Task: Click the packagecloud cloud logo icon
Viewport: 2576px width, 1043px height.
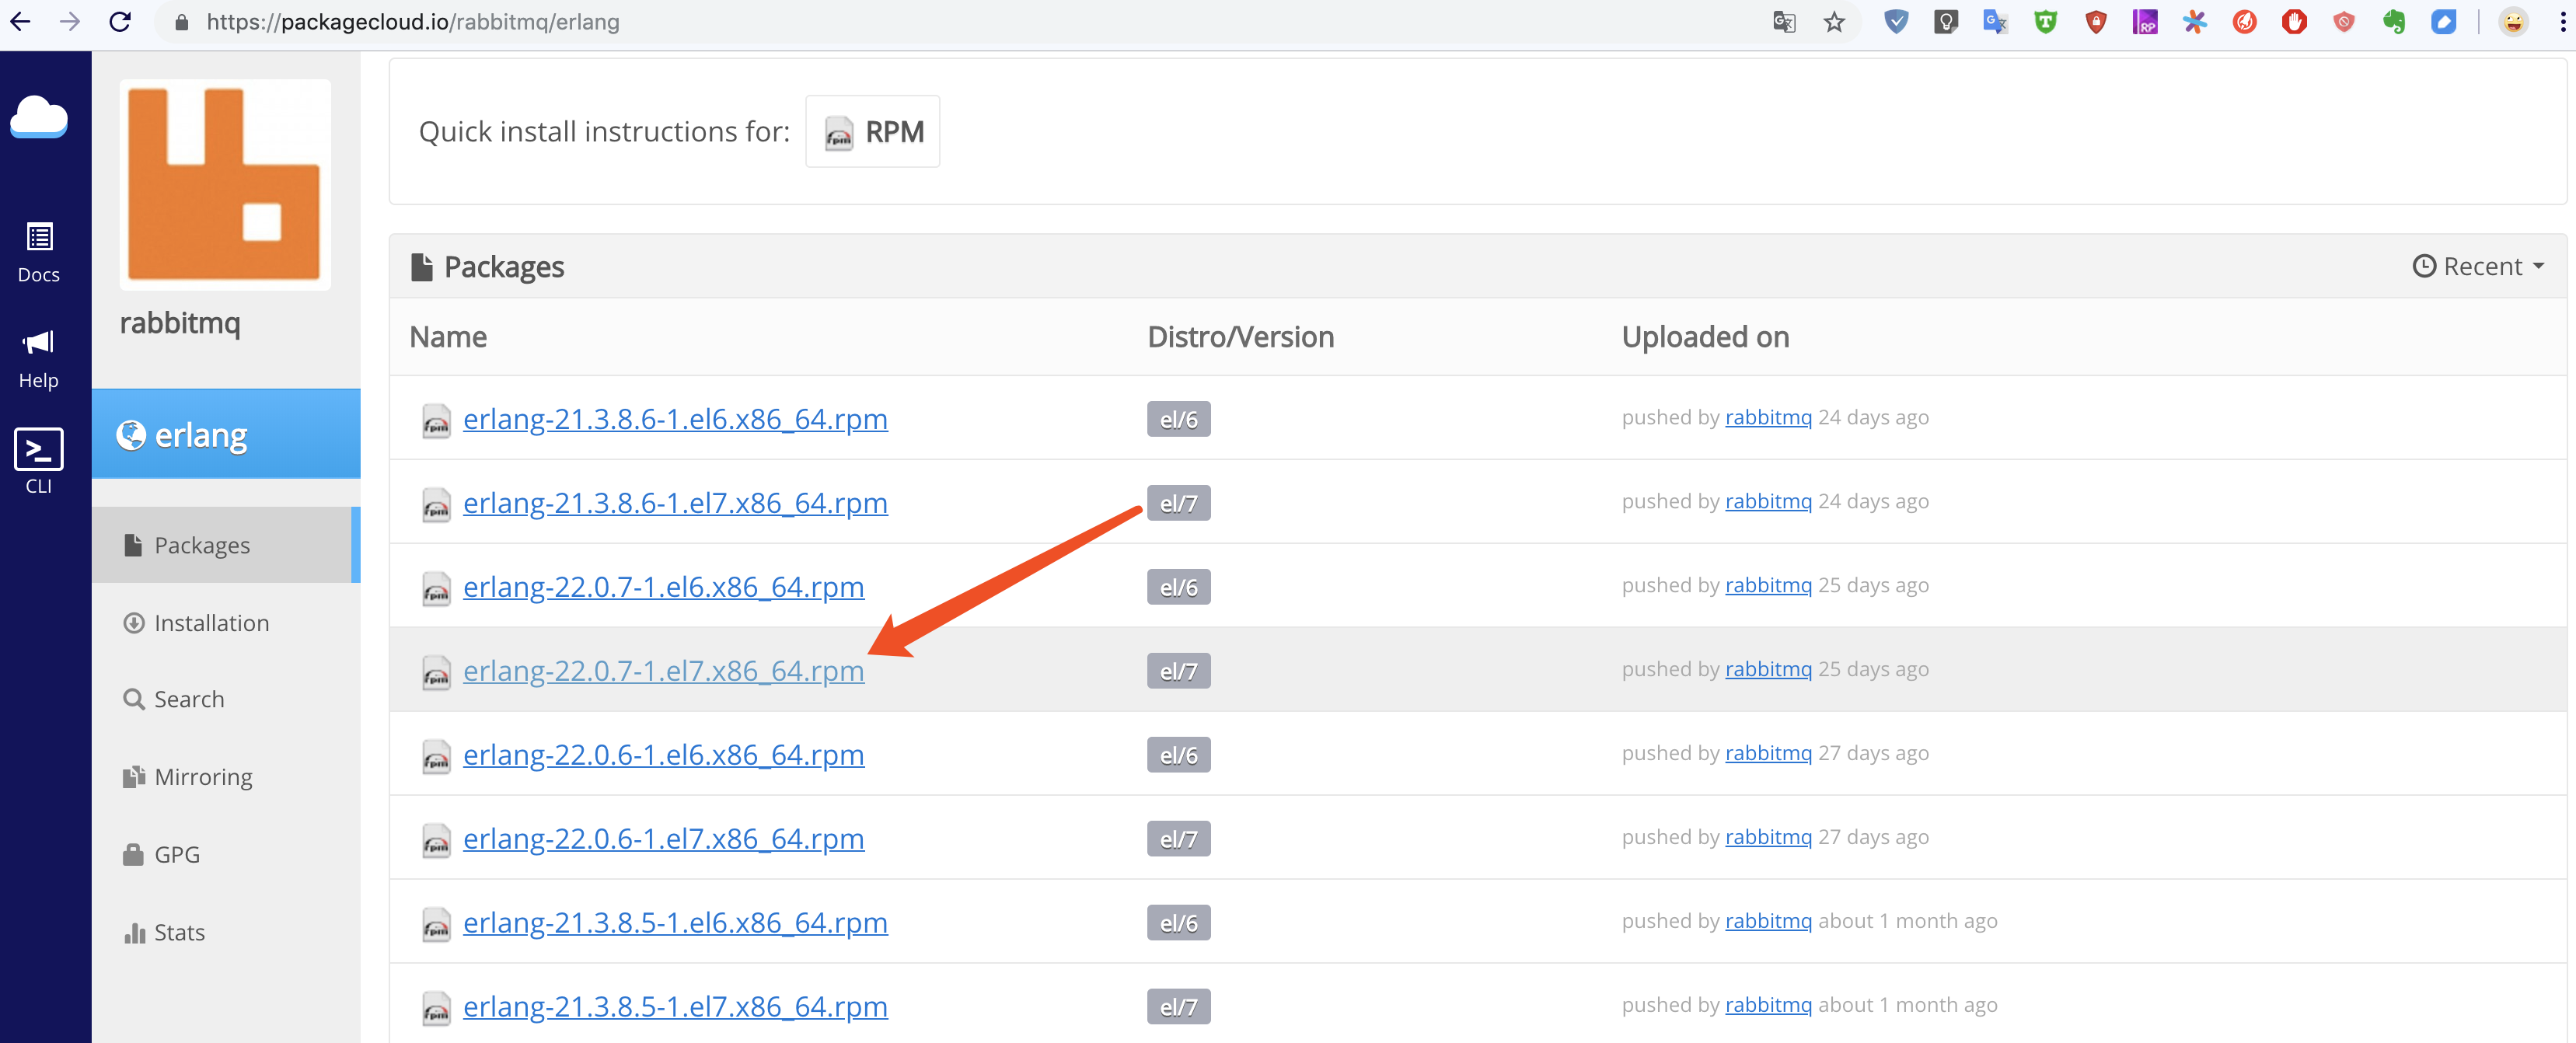Action: [39, 118]
